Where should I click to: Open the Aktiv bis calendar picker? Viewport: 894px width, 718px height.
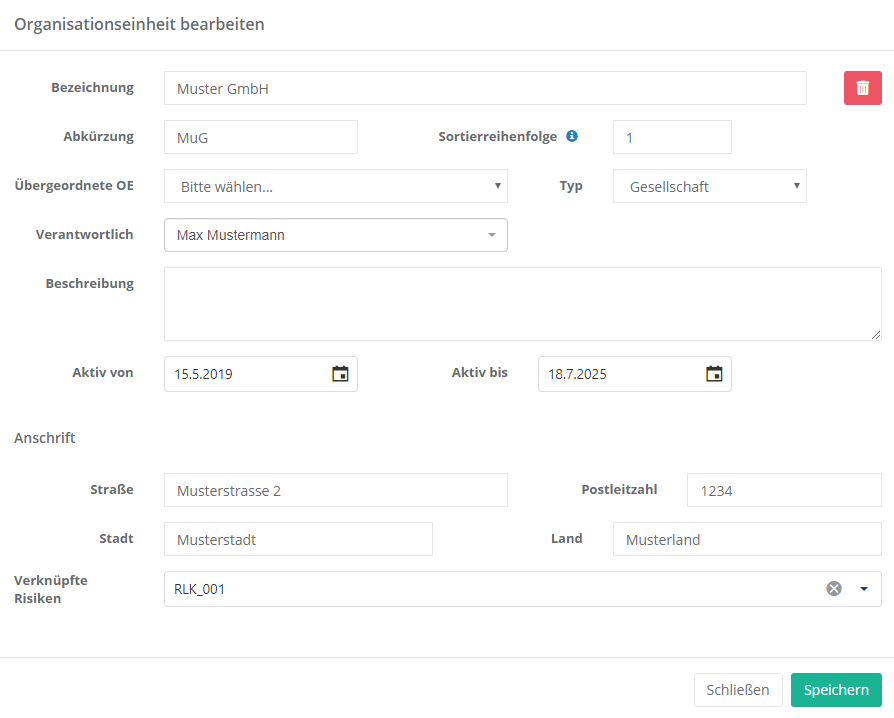(714, 374)
